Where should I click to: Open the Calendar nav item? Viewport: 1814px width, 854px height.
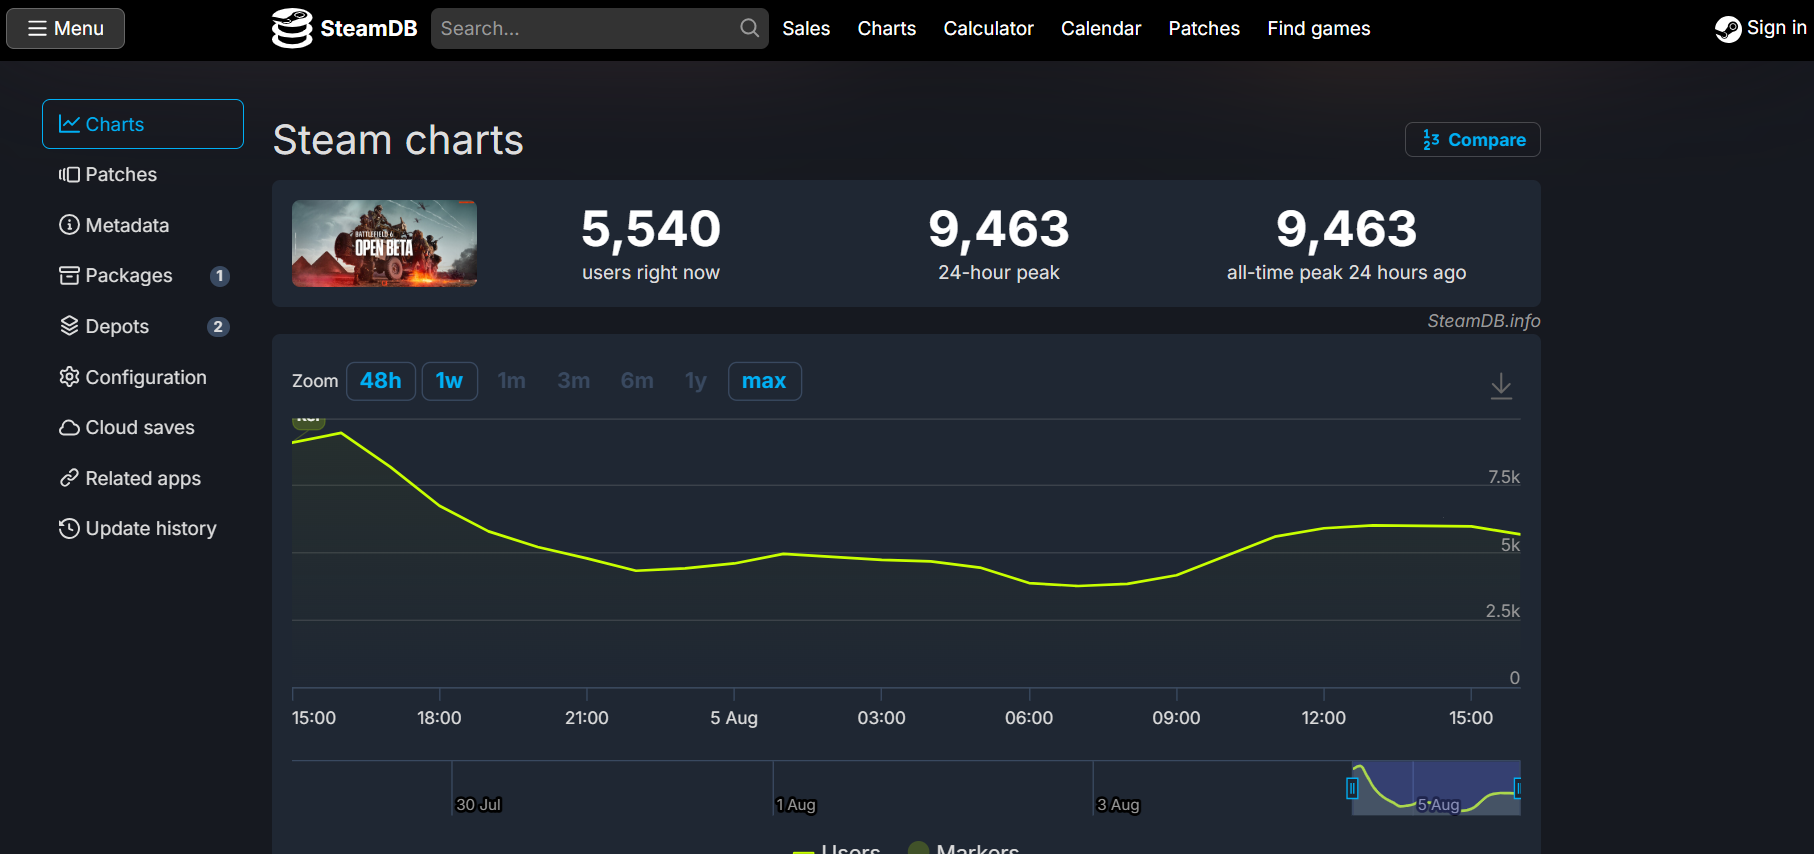(x=1101, y=28)
